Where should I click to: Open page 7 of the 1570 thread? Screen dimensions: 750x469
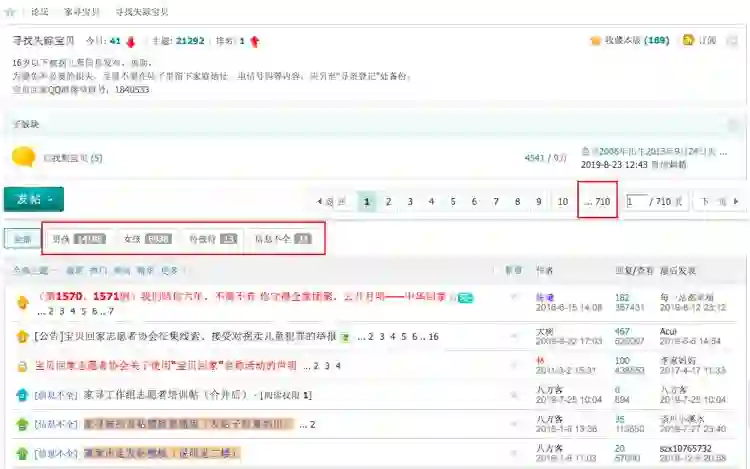[111, 311]
